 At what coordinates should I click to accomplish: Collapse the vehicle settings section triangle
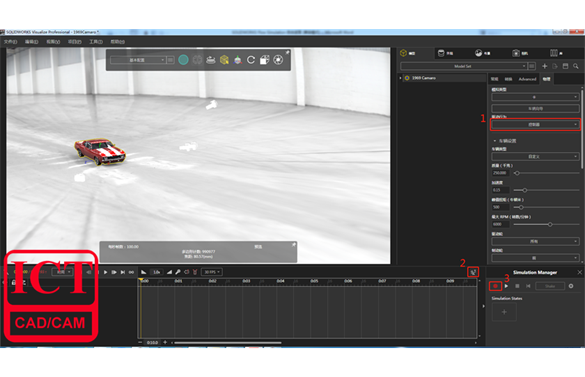pyautogui.click(x=495, y=141)
